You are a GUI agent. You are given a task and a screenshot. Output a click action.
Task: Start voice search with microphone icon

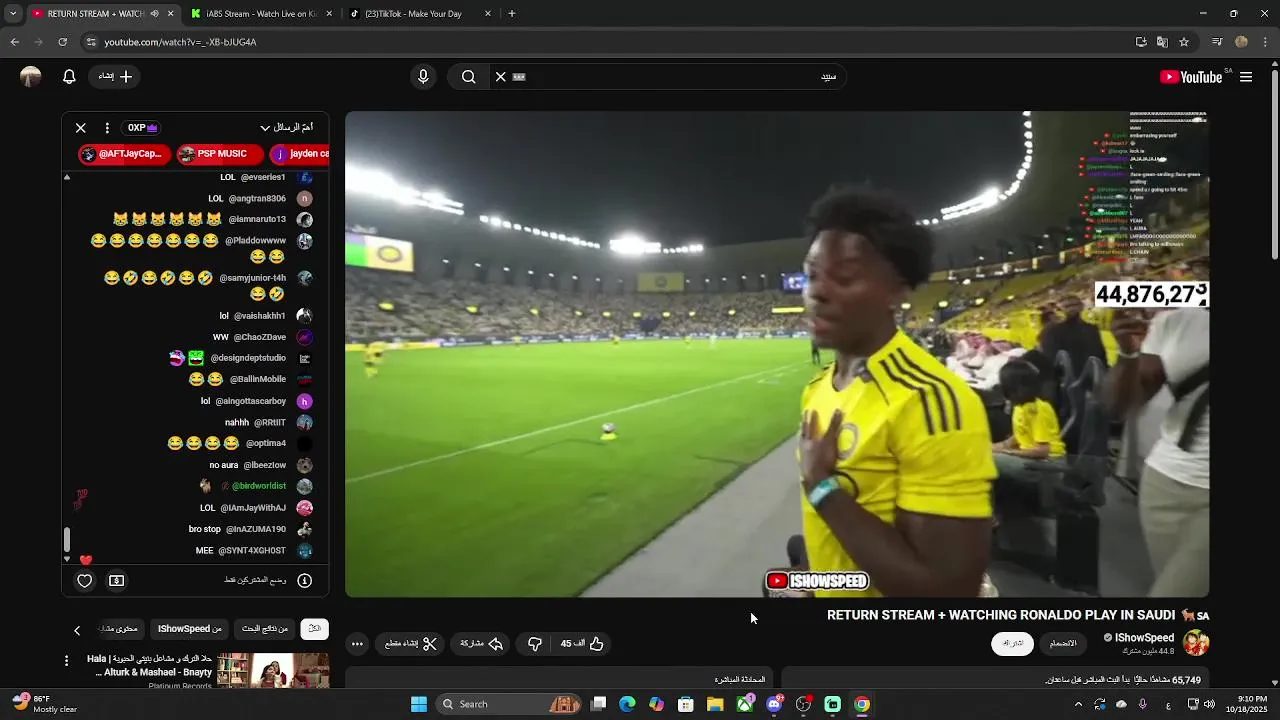pyautogui.click(x=423, y=77)
